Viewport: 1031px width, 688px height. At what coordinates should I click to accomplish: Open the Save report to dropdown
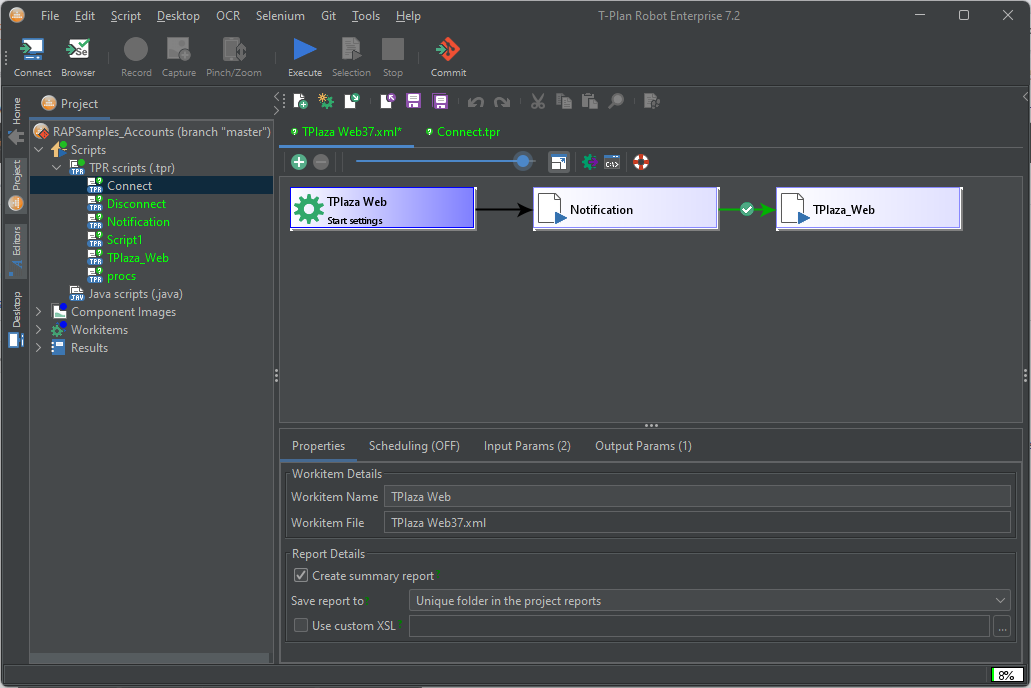[x=709, y=601]
